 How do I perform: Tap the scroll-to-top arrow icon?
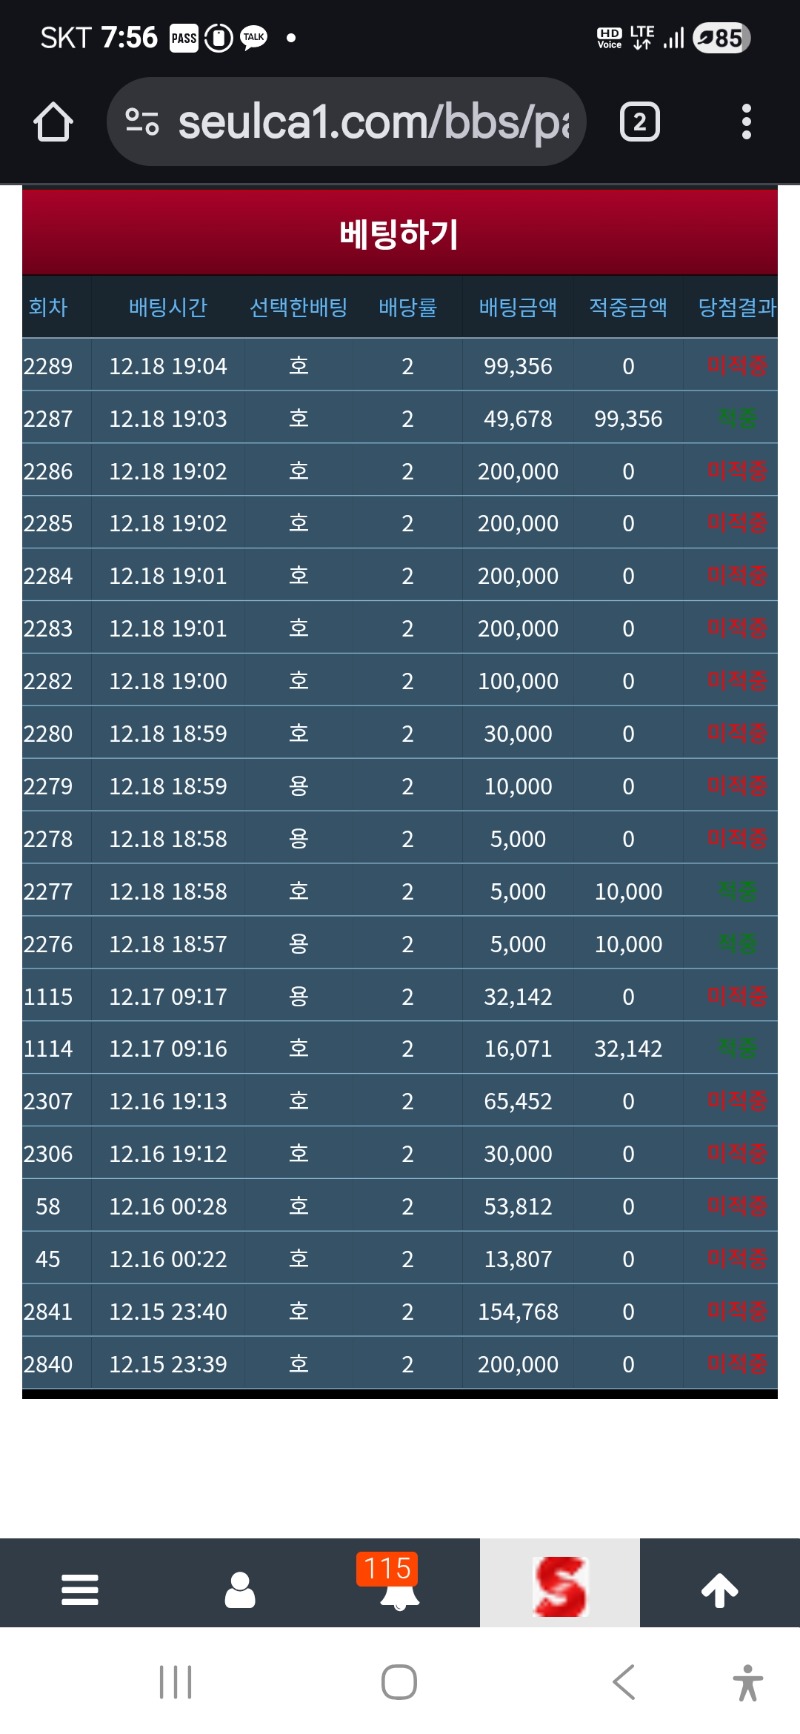pyautogui.click(x=720, y=1589)
